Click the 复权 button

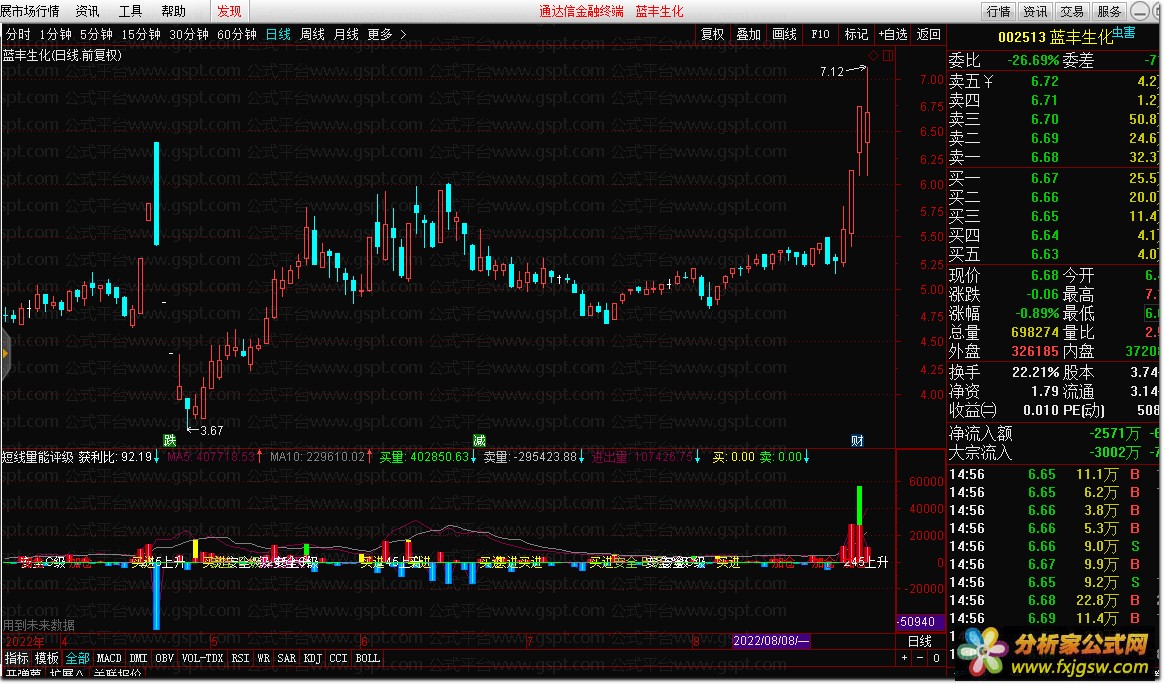[713, 34]
